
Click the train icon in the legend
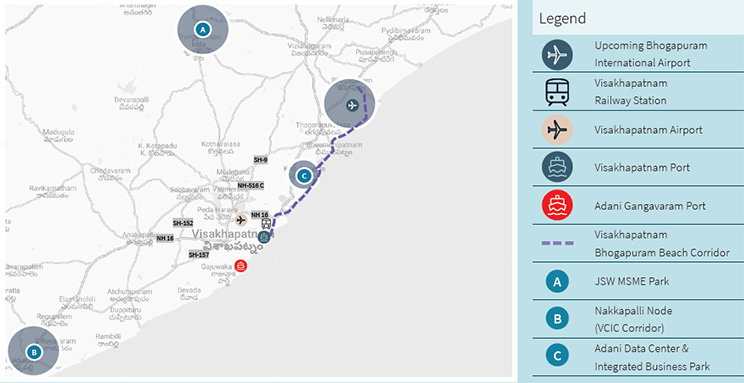(557, 92)
